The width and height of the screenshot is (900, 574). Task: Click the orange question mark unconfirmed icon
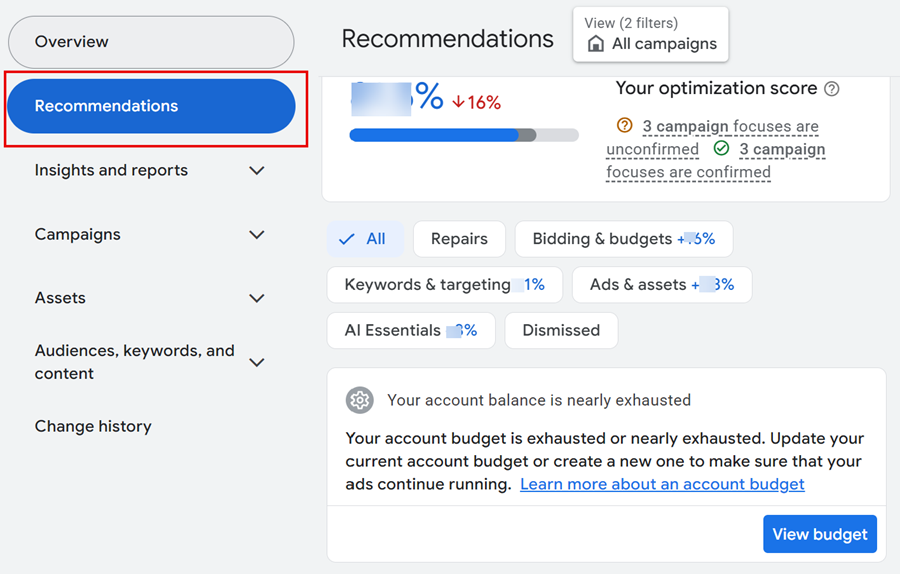pos(625,126)
